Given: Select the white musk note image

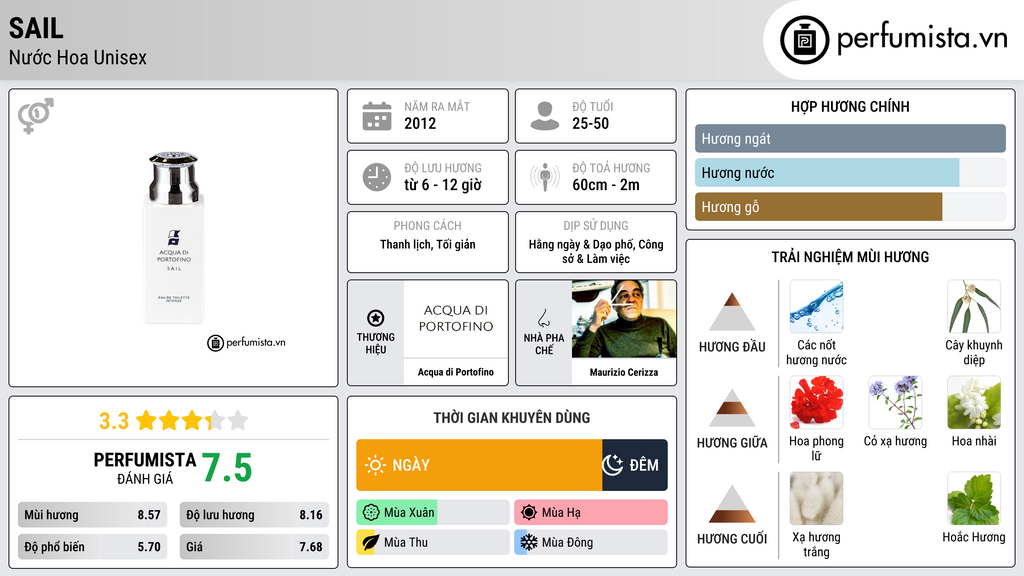Looking at the screenshot, I should (816, 498).
